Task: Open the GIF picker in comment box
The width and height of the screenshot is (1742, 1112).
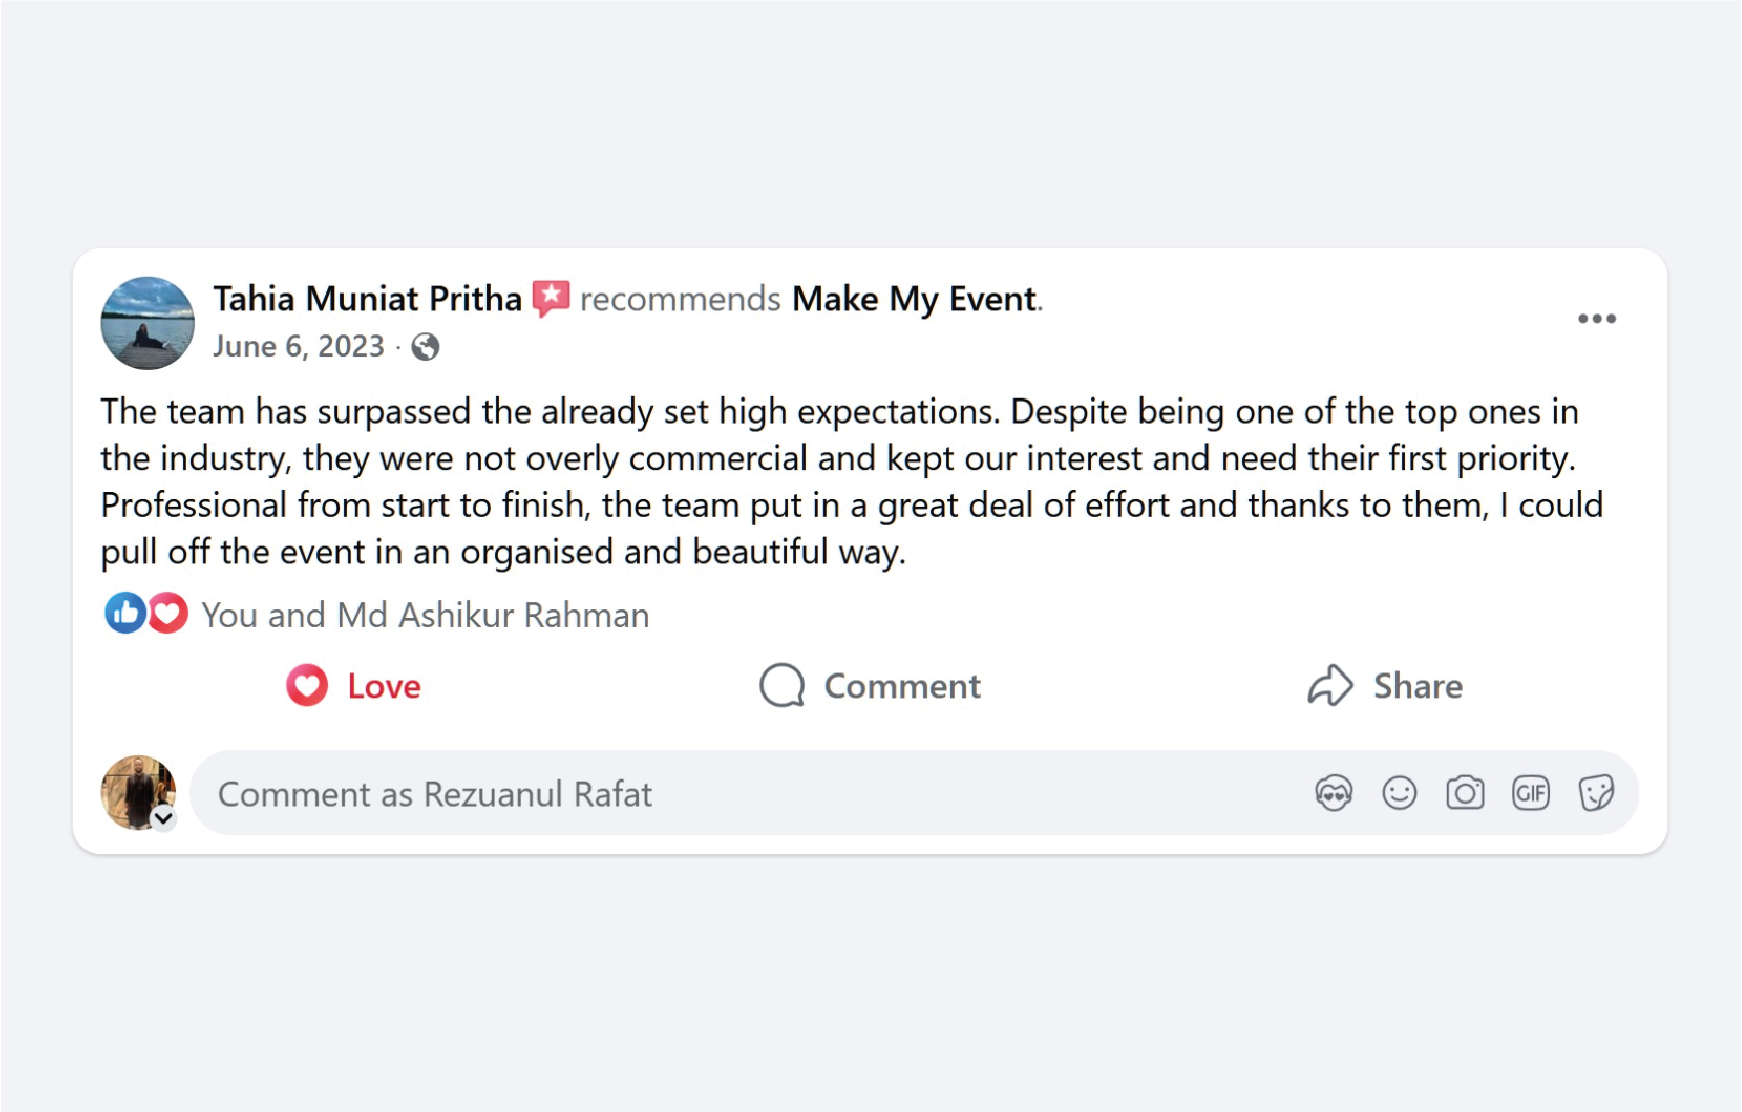Action: click(x=1531, y=794)
